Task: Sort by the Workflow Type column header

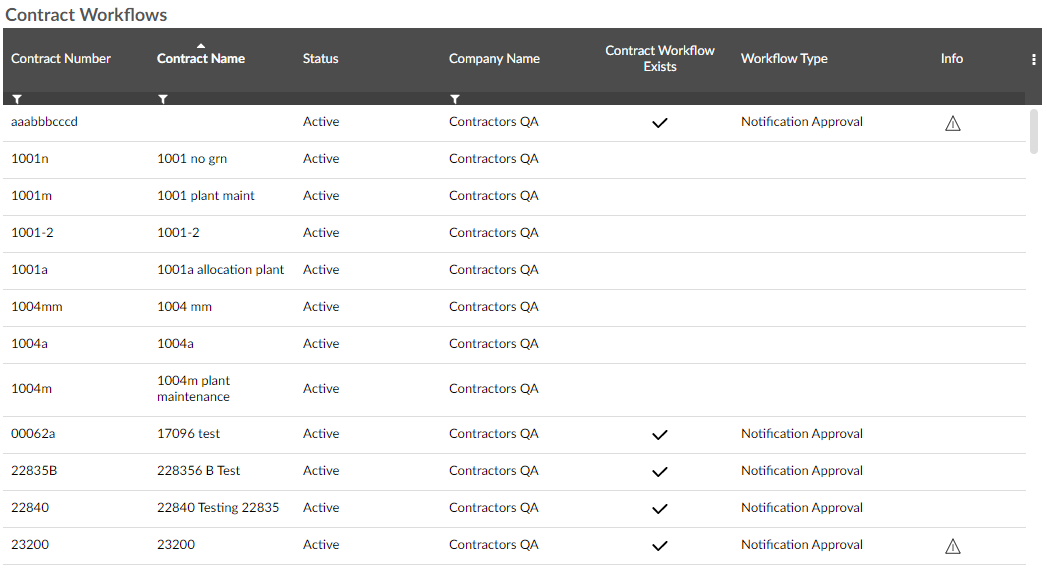Action: pos(784,59)
